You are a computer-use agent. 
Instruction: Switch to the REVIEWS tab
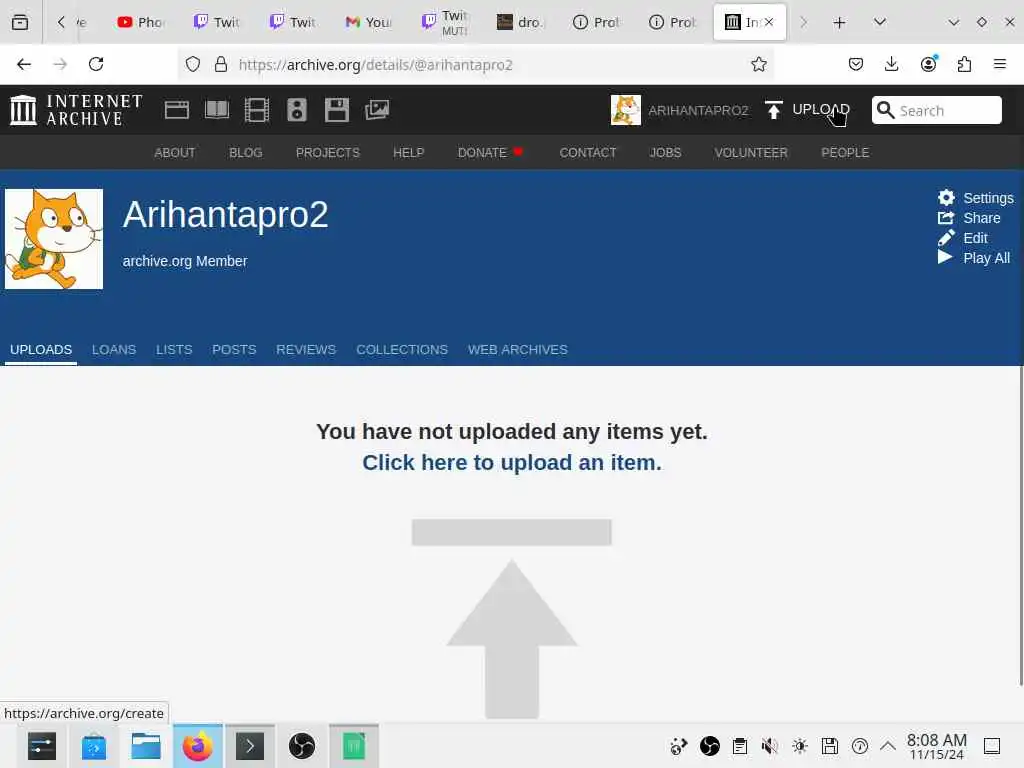point(306,350)
